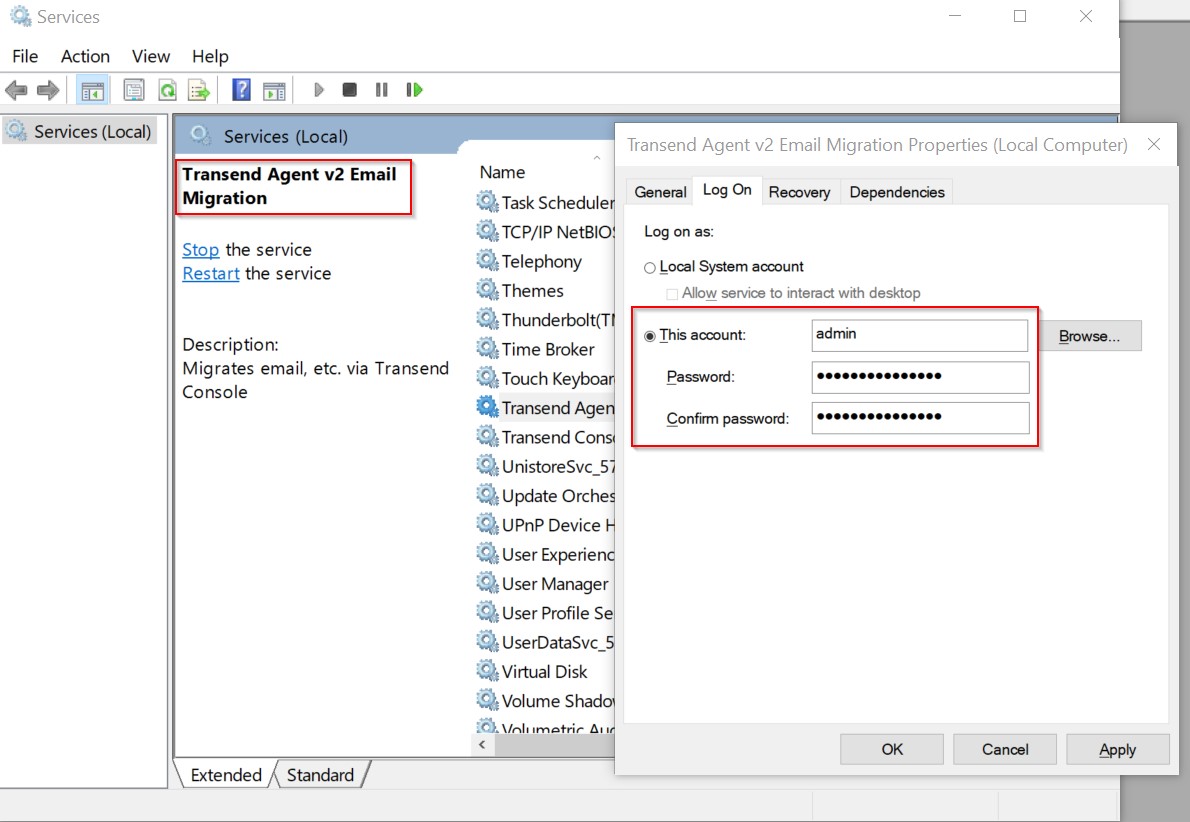
Task: Click gear icon beside Themes service
Action: [486, 290]
